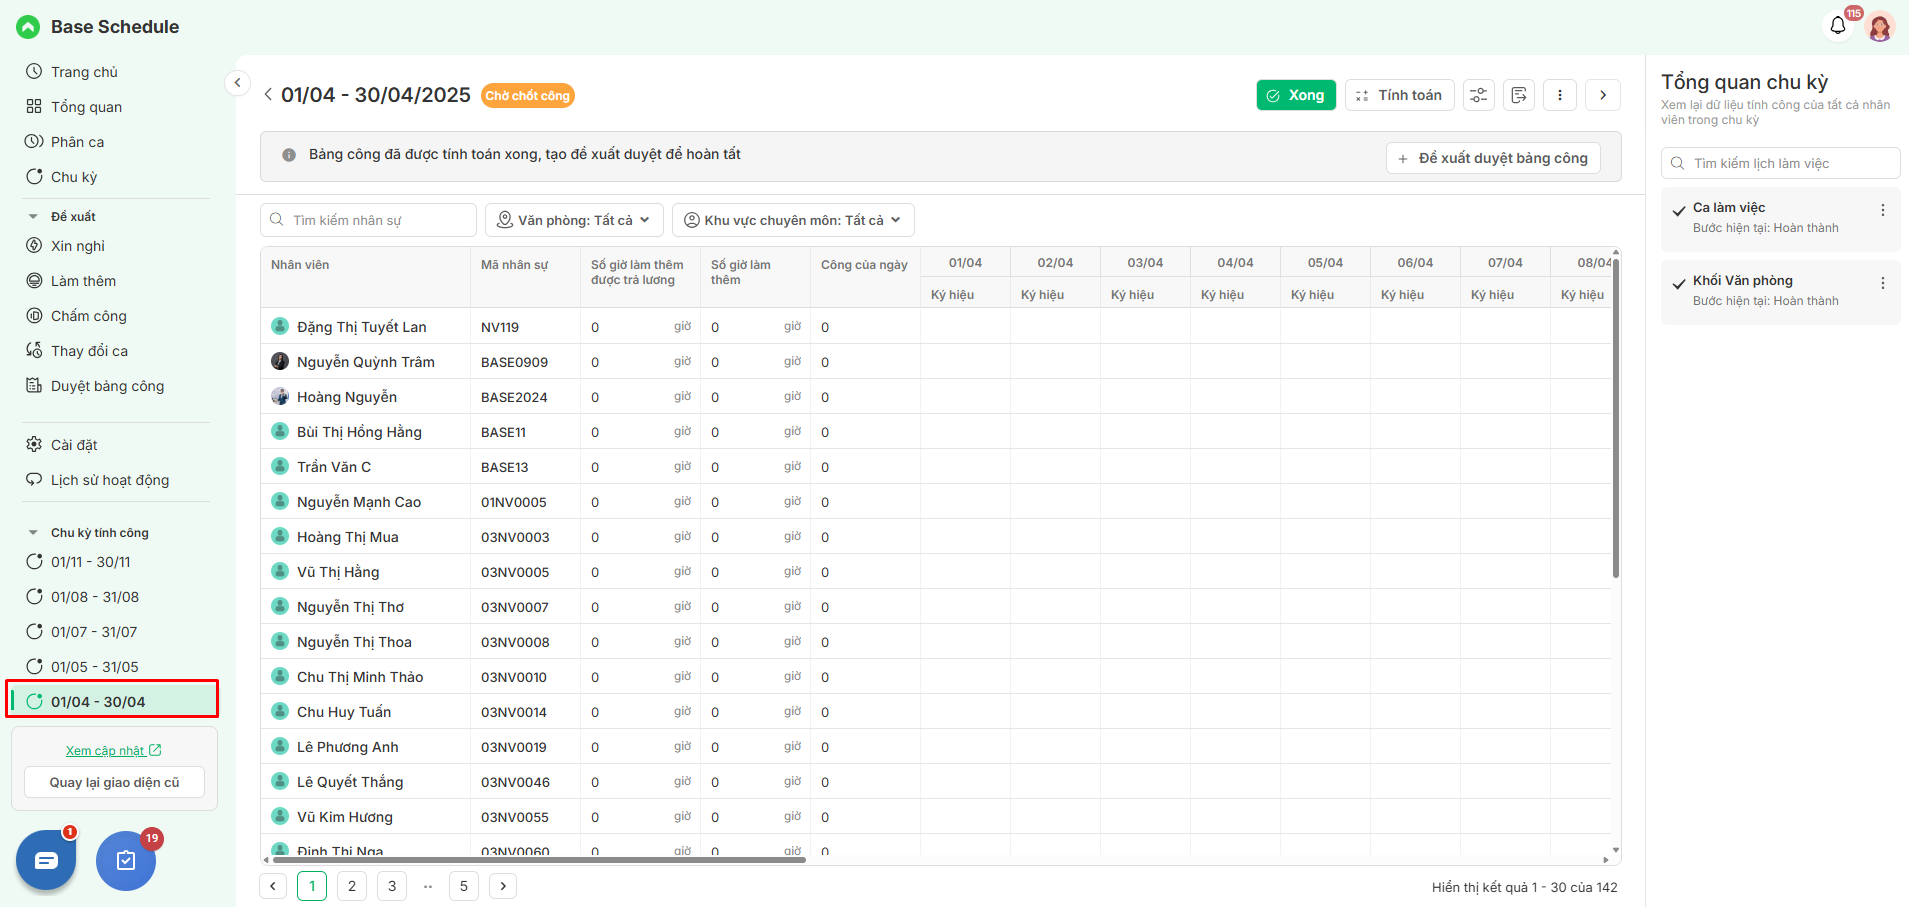Open the notifications bell icon
This screenshot has width=1909, height=907.
[1838, 26]
